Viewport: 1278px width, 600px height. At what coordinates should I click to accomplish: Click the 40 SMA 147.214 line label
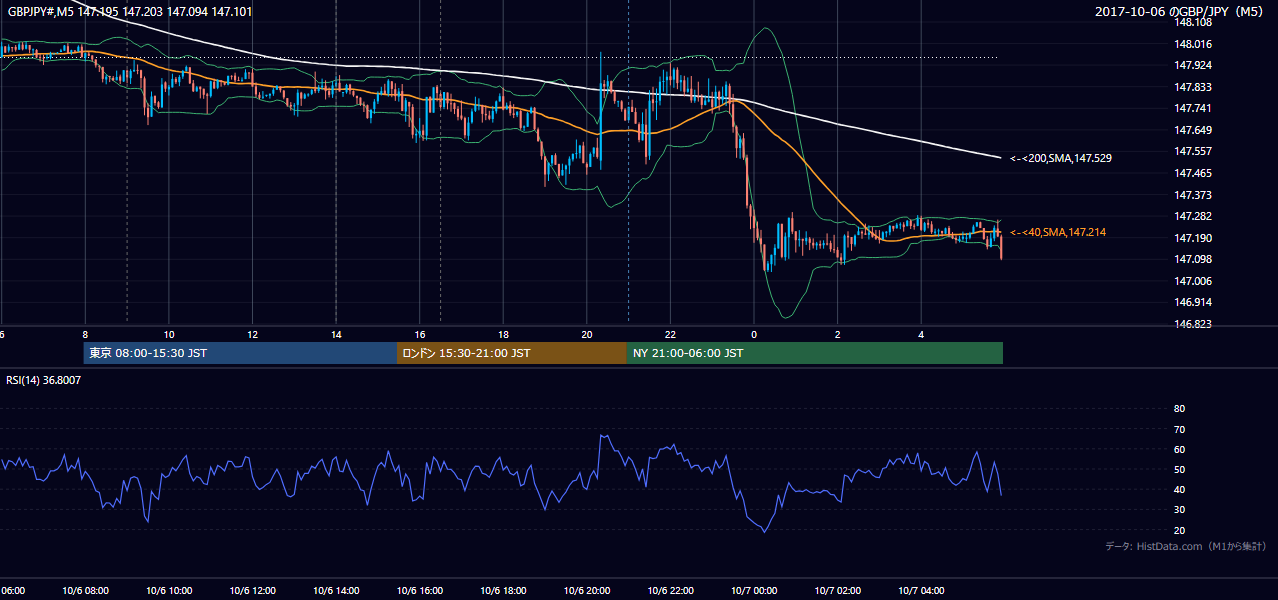click(1058, 232)
